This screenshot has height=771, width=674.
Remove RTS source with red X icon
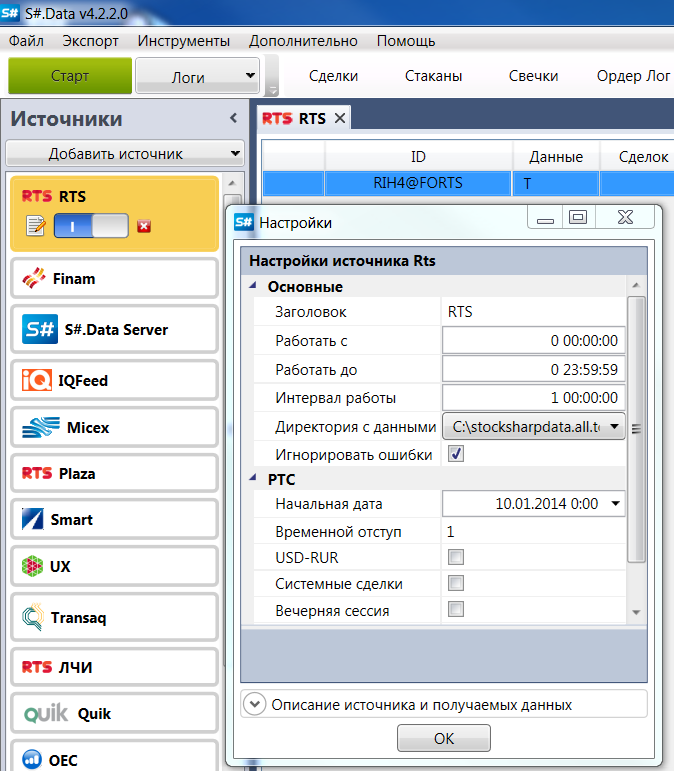point(144,226)
